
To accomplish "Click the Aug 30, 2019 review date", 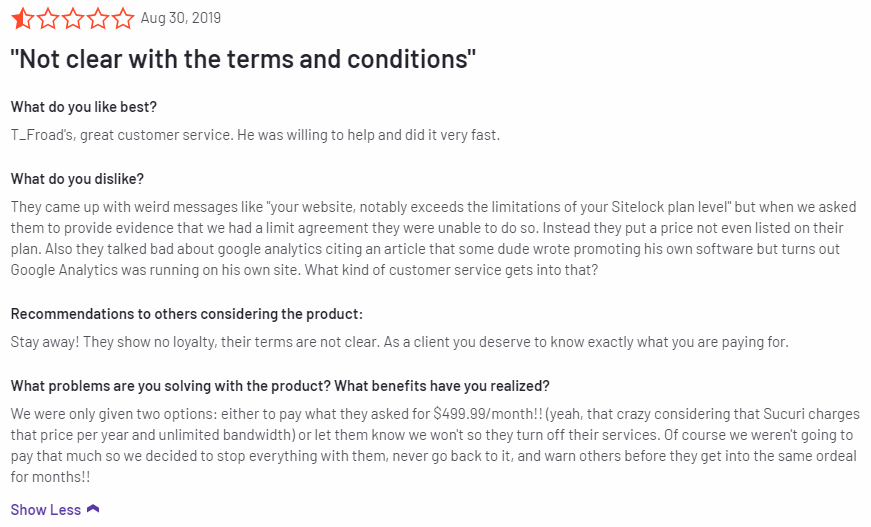I will click(181, 18).
